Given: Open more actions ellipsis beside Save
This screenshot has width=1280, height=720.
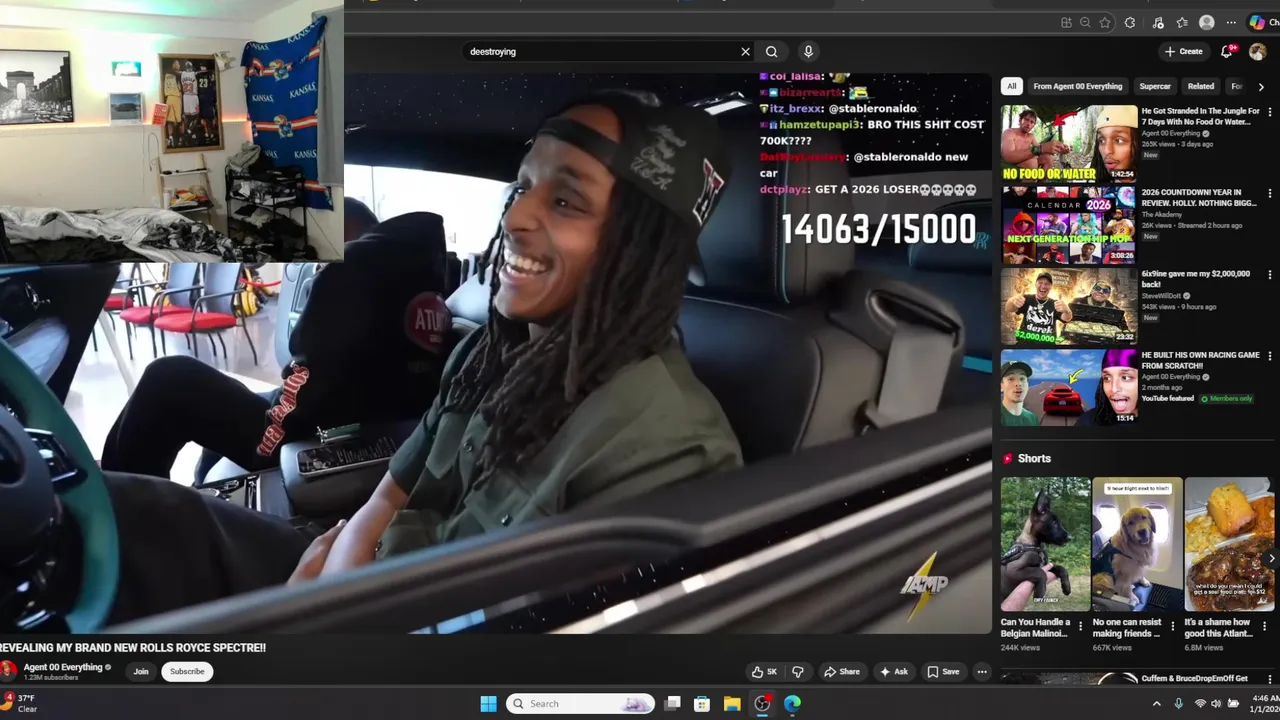Looking at the screenshot, I should [982, 672].
